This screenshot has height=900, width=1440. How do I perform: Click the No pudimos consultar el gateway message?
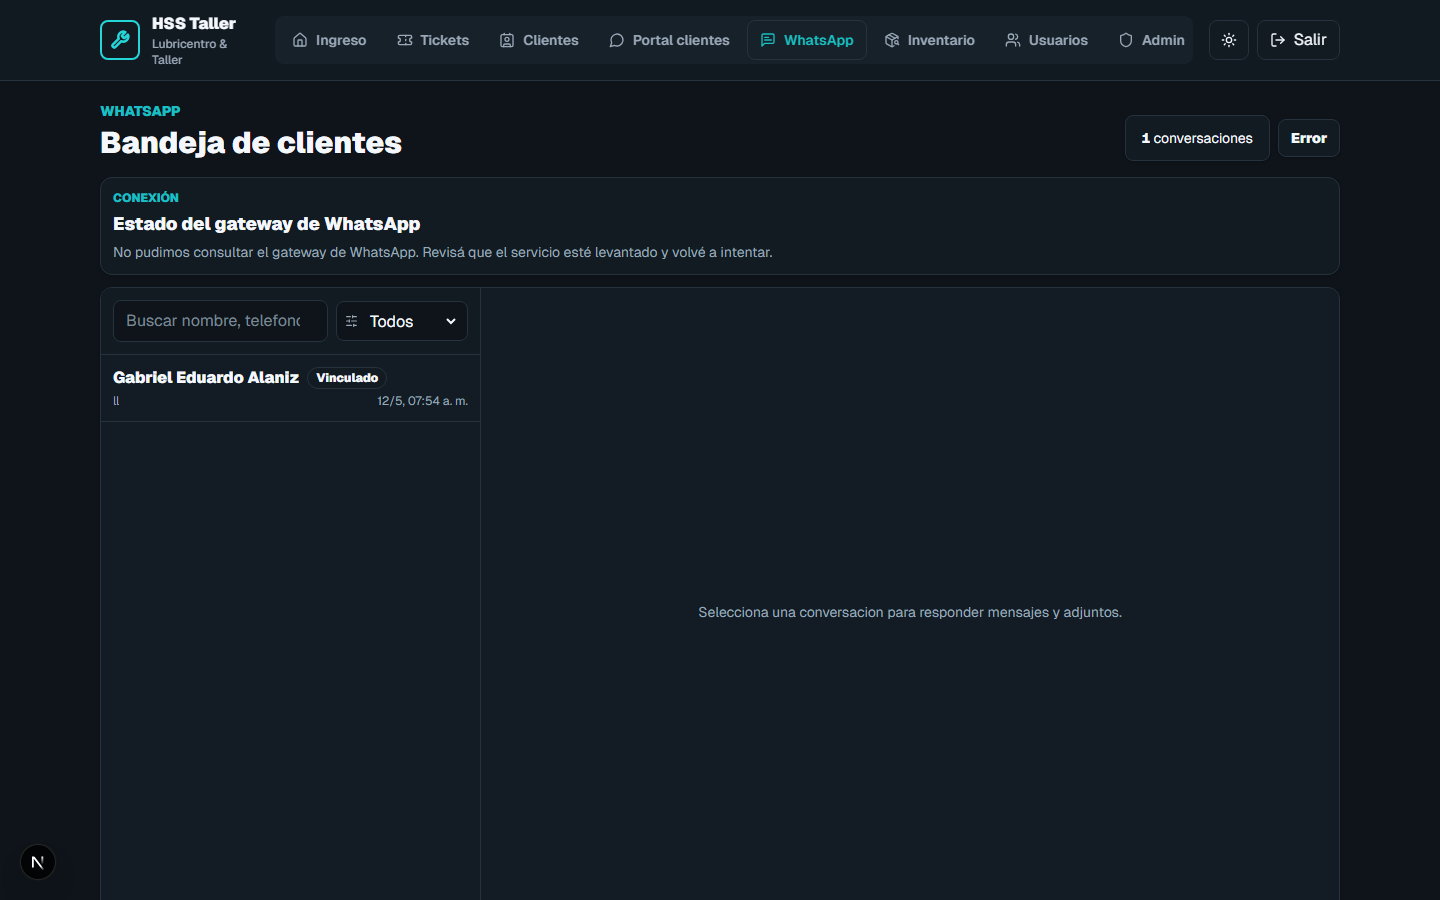pyautogui.click(x=443, y=252)
